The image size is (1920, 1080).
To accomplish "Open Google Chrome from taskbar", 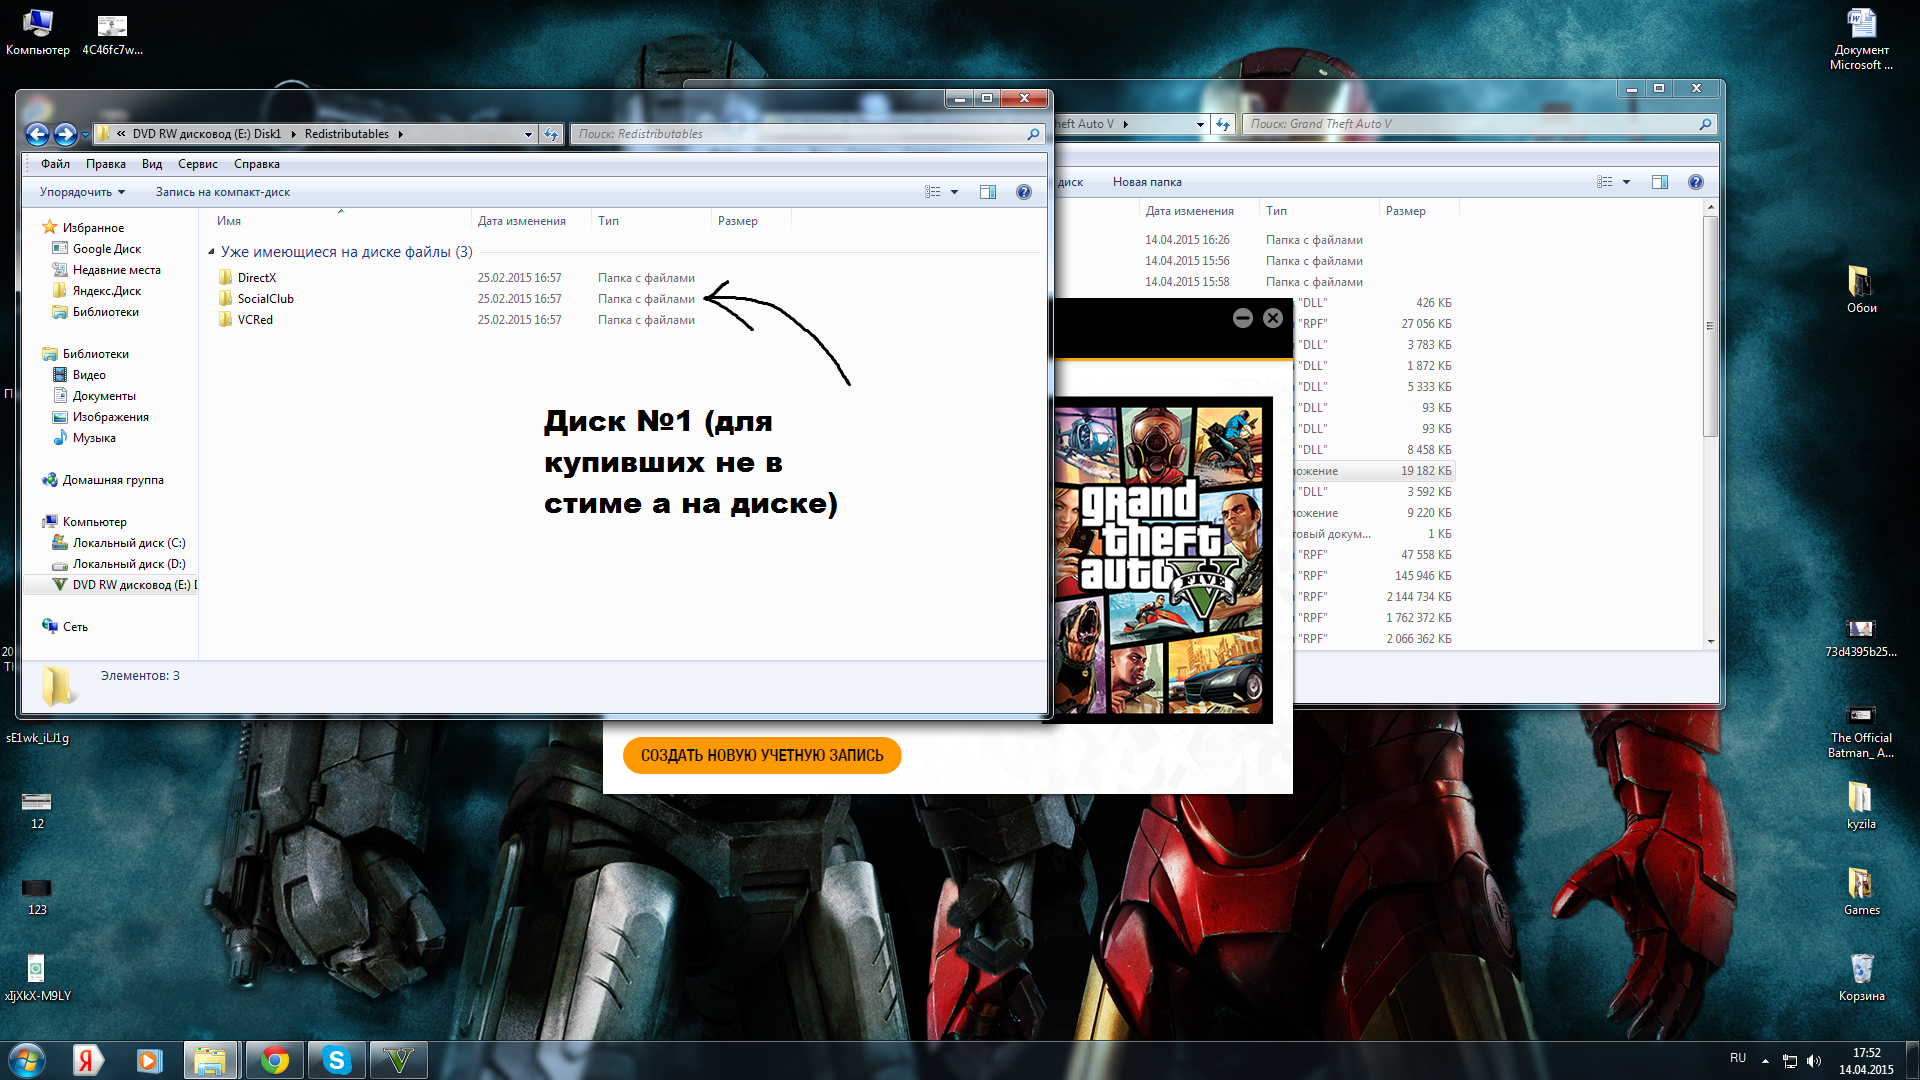I will click(274, 1060).
